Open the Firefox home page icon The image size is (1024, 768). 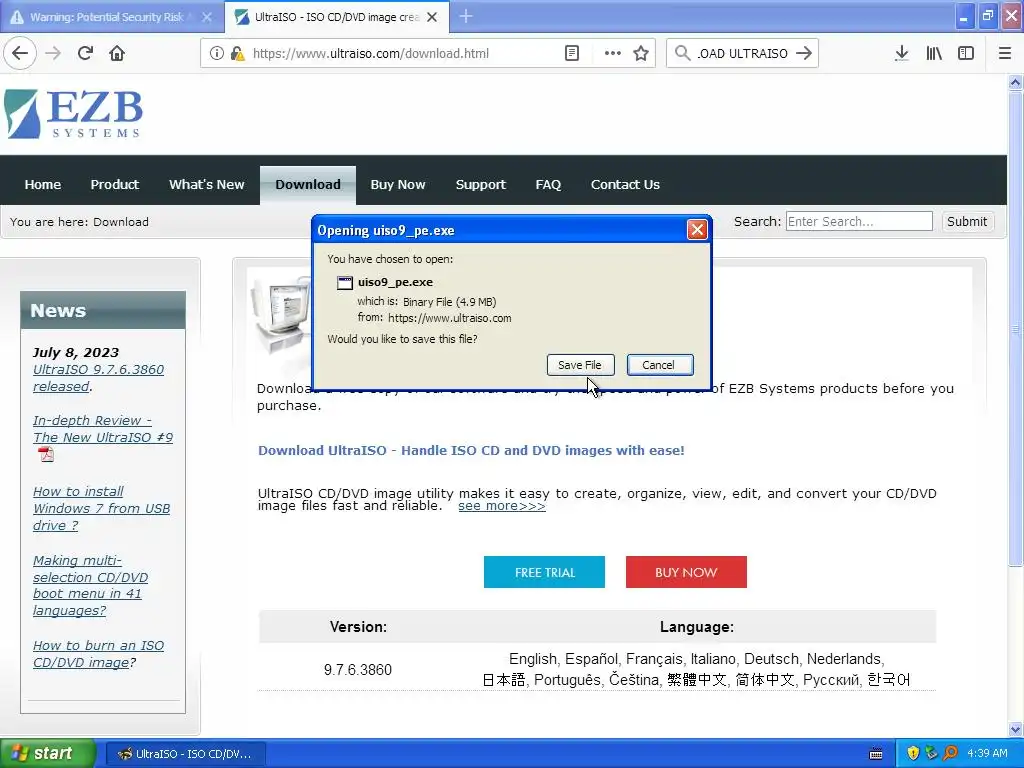(117, 53)
